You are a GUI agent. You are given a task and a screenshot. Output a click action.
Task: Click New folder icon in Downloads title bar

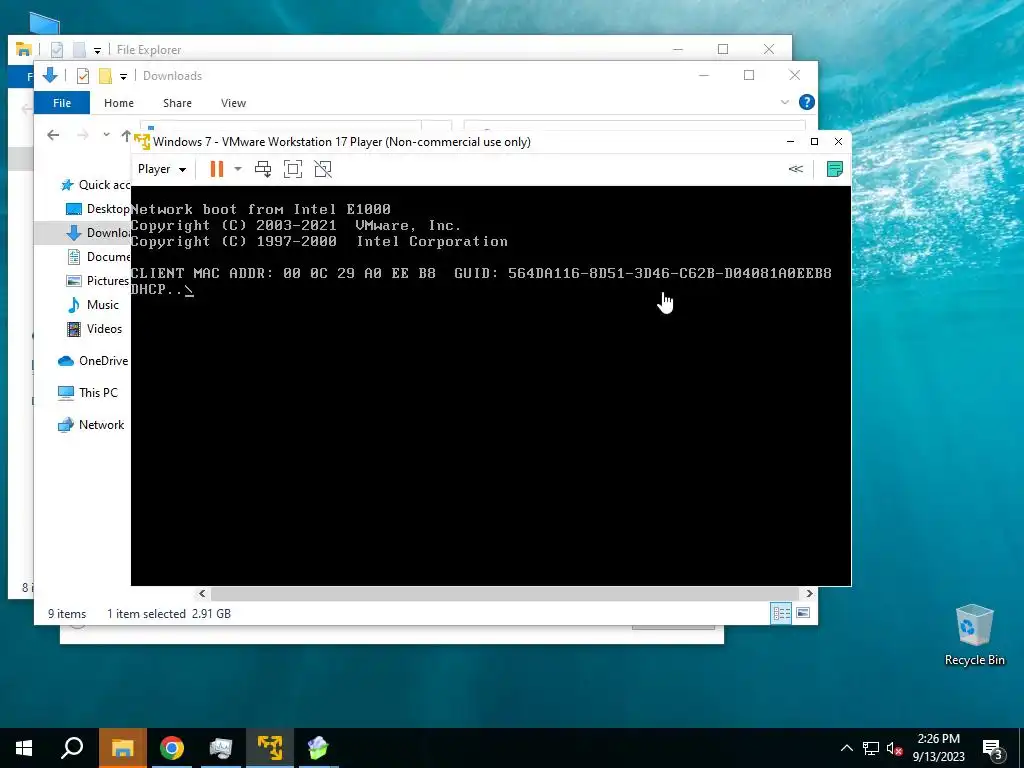coord(104,76)
